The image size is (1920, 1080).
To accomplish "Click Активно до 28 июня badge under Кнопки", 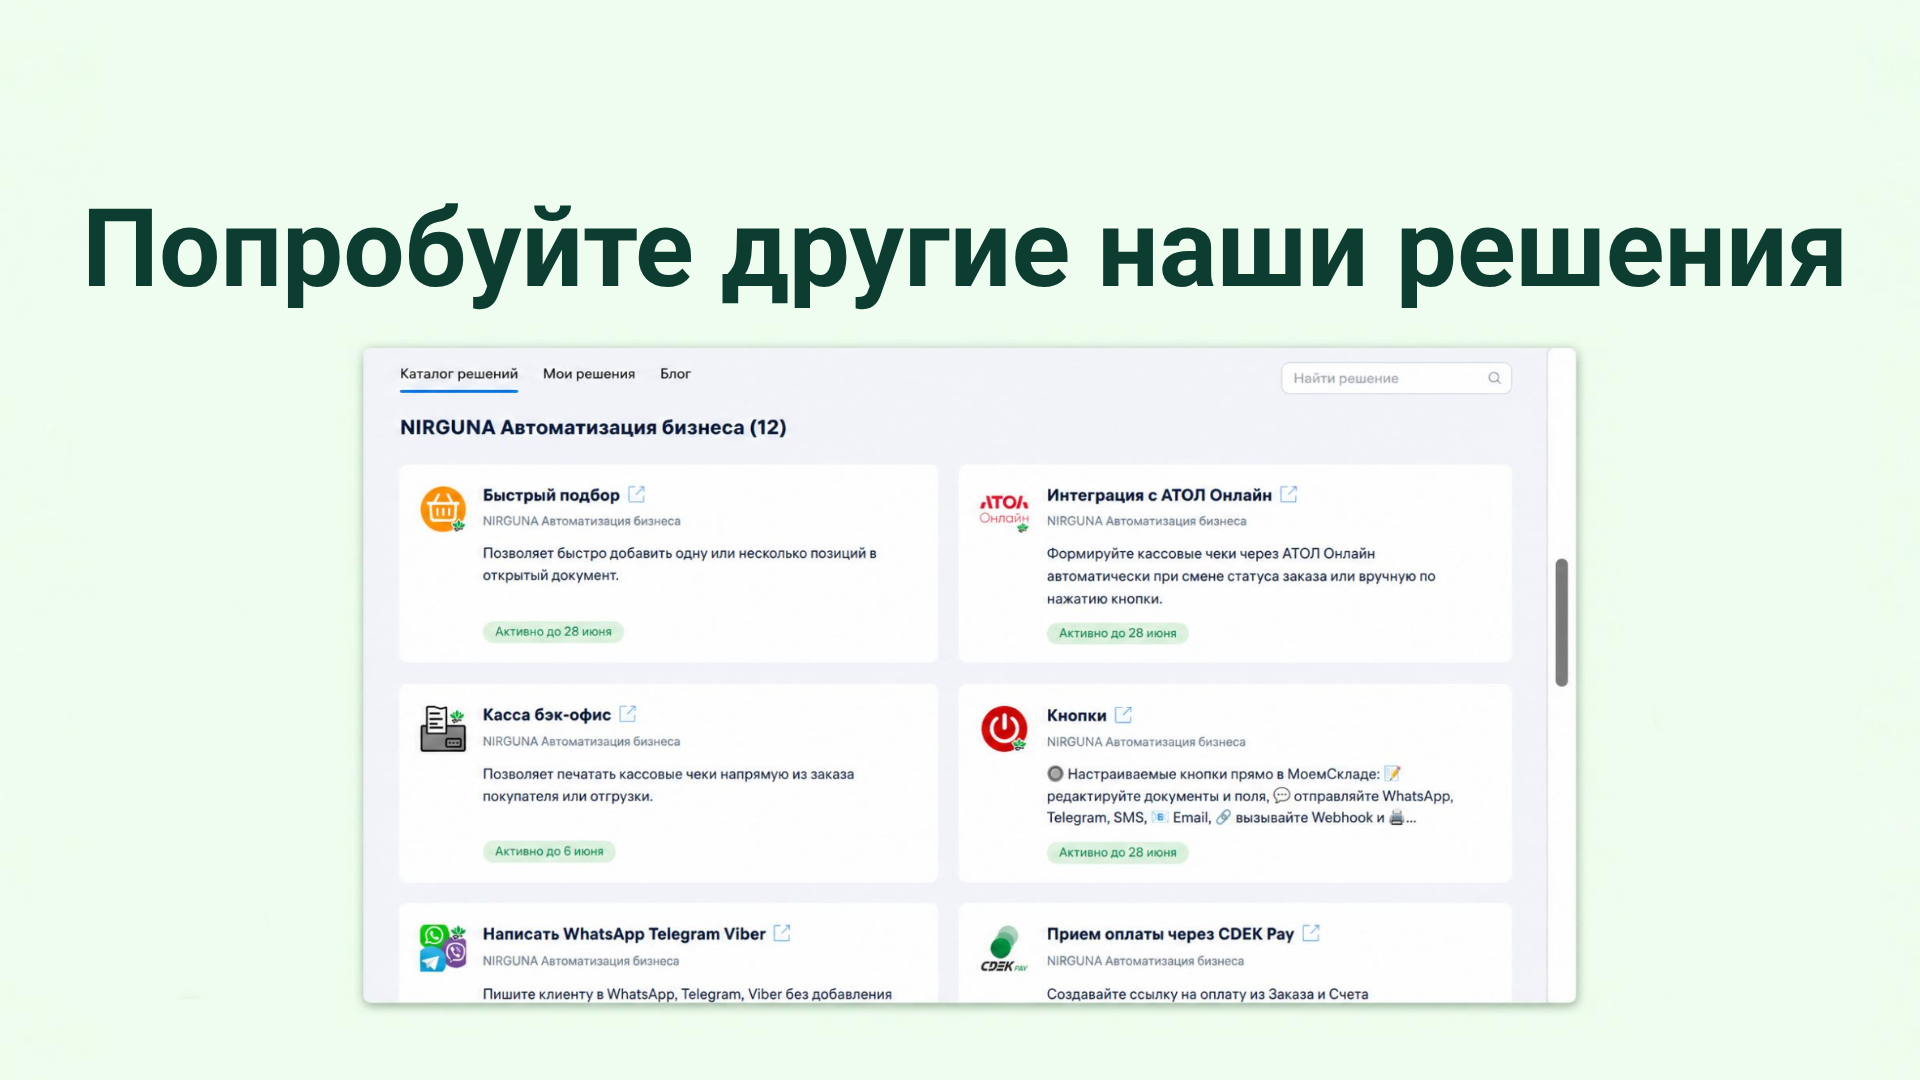I will pyautogui.click(x=1117, y=853).
